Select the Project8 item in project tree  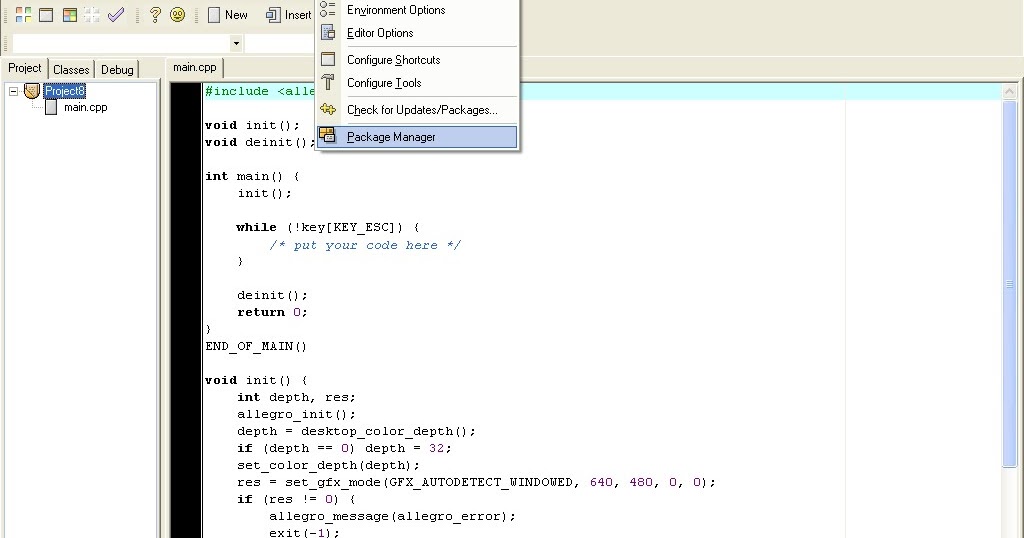(x=65, y=91)
